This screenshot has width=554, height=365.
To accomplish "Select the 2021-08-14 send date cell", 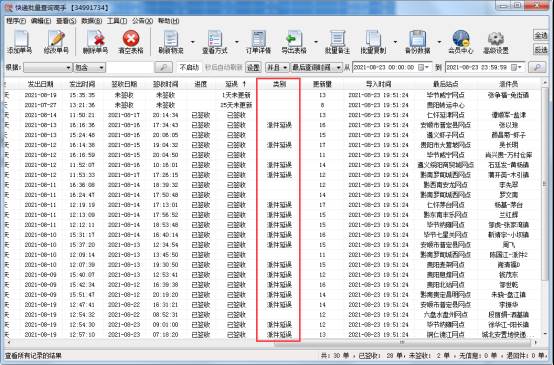I will [40, 115].
